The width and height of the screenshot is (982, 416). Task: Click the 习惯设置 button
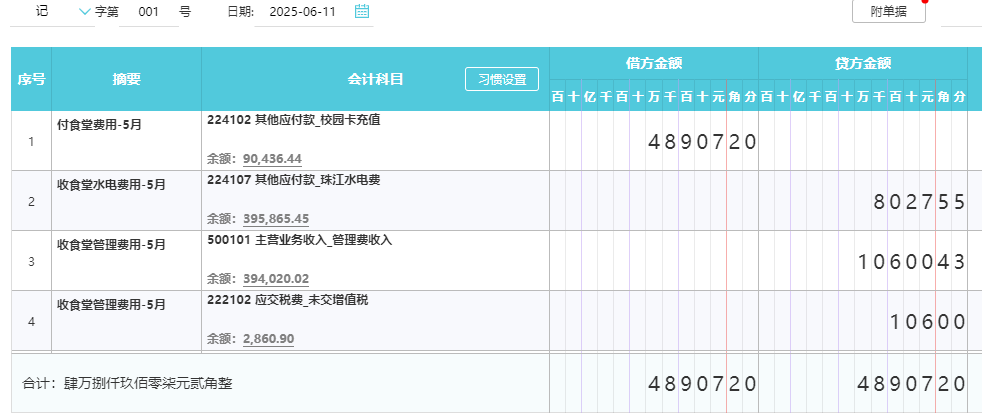pos(502,80)
